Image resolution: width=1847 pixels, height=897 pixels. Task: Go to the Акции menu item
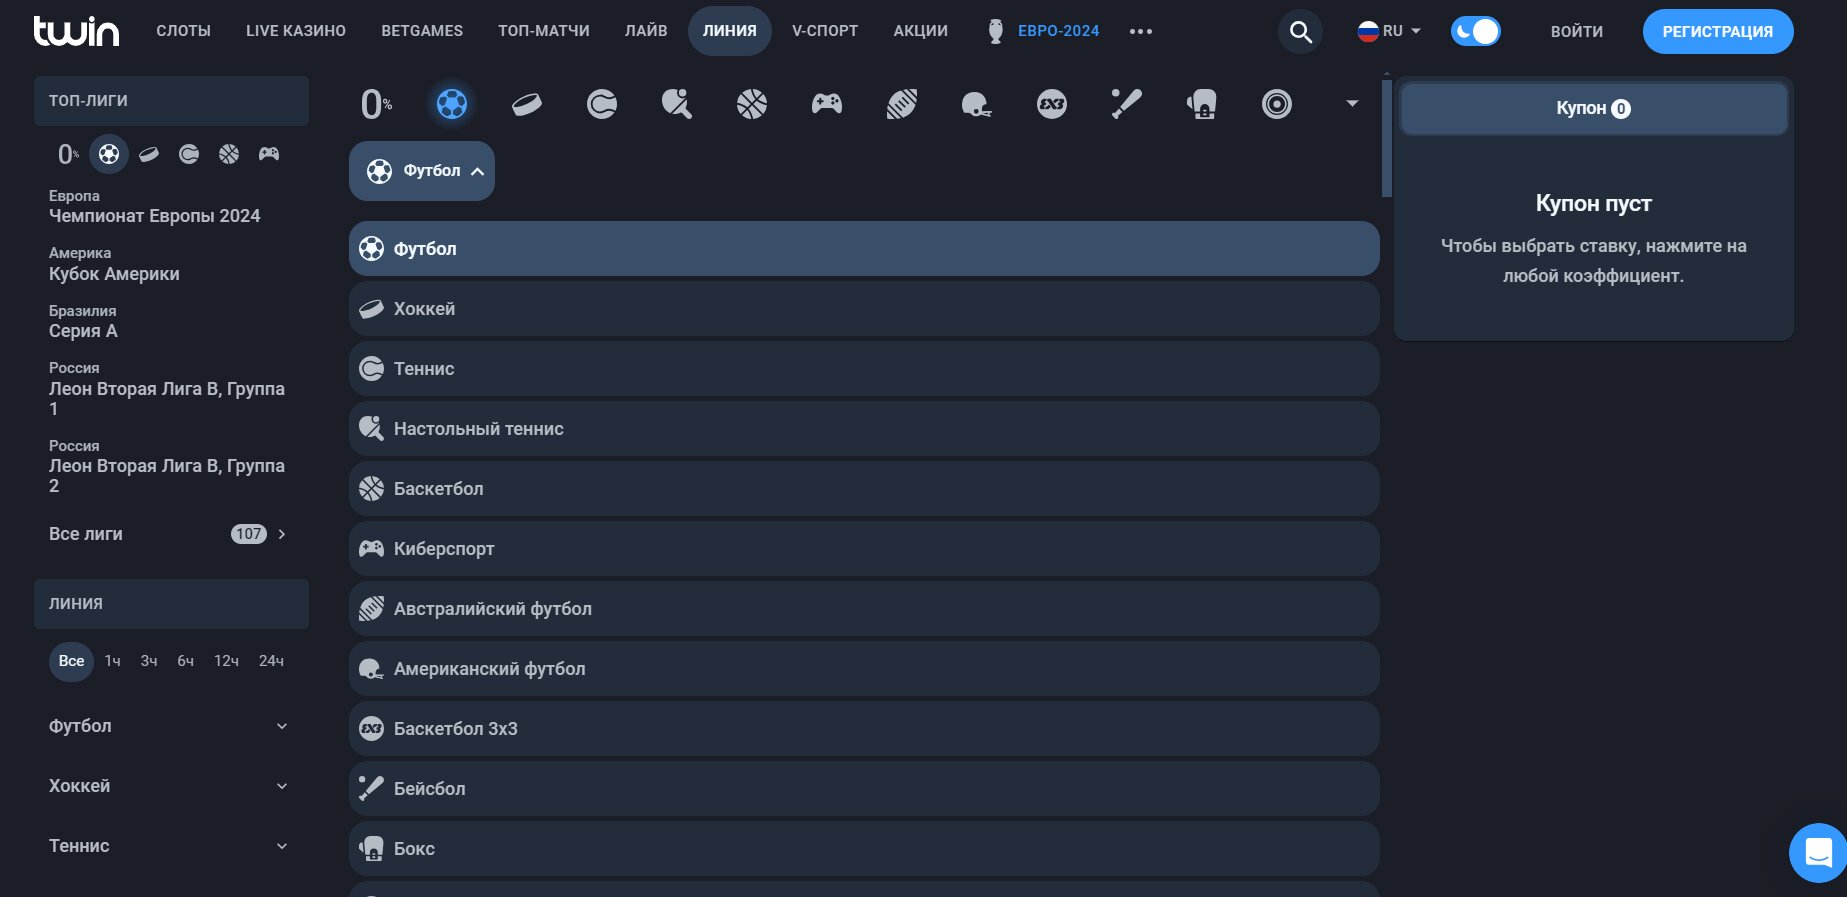pos(920,31)
